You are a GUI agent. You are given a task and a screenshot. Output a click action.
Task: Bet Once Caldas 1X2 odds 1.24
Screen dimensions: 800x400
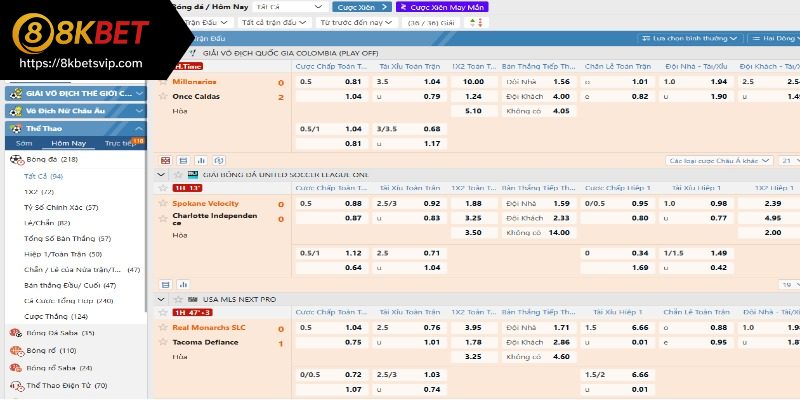pos(474,96)
